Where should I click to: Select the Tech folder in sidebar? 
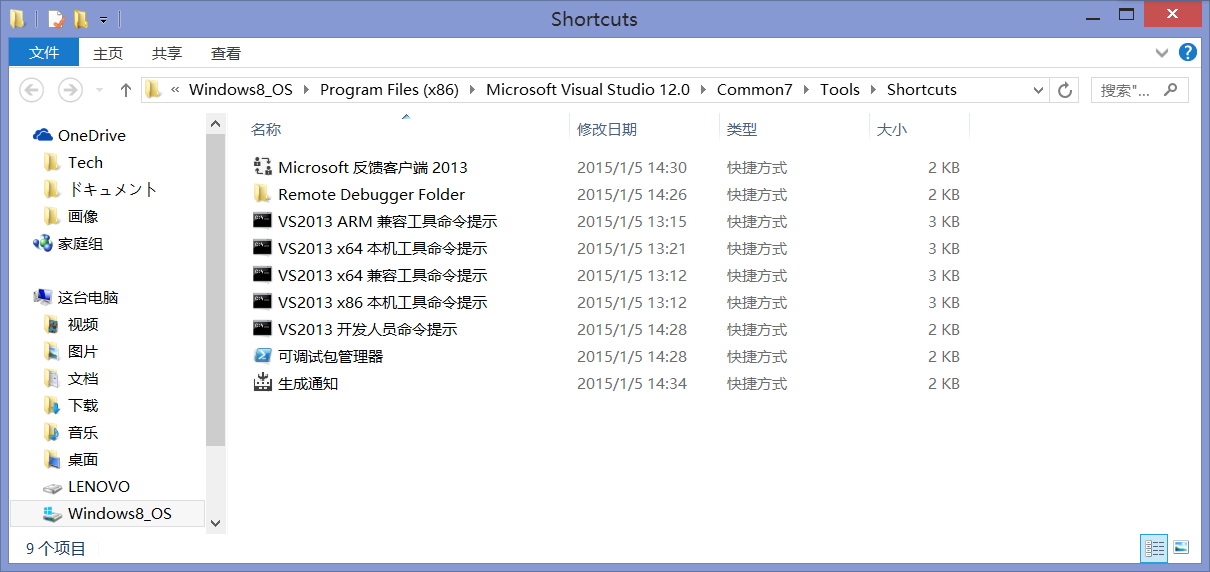(x=85, y=162)
